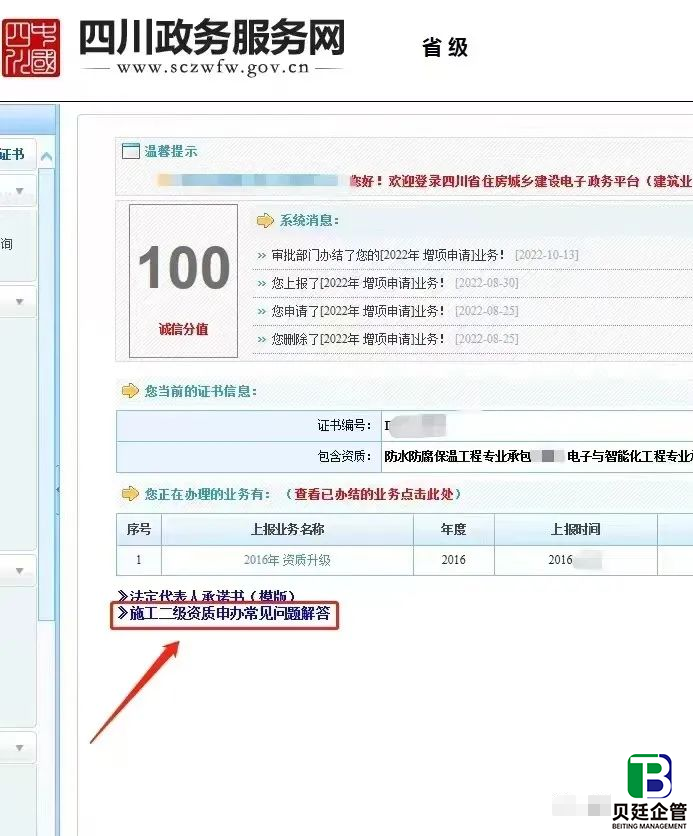Click the [2022-10-13] message date
Viewport: 693px width, 836px height.
pos(547,255)
